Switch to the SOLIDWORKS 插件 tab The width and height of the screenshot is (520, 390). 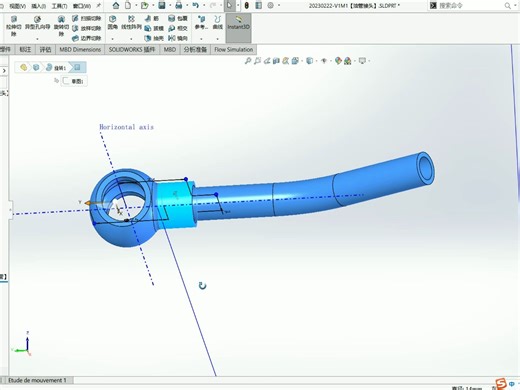click(x=132, y=49)
